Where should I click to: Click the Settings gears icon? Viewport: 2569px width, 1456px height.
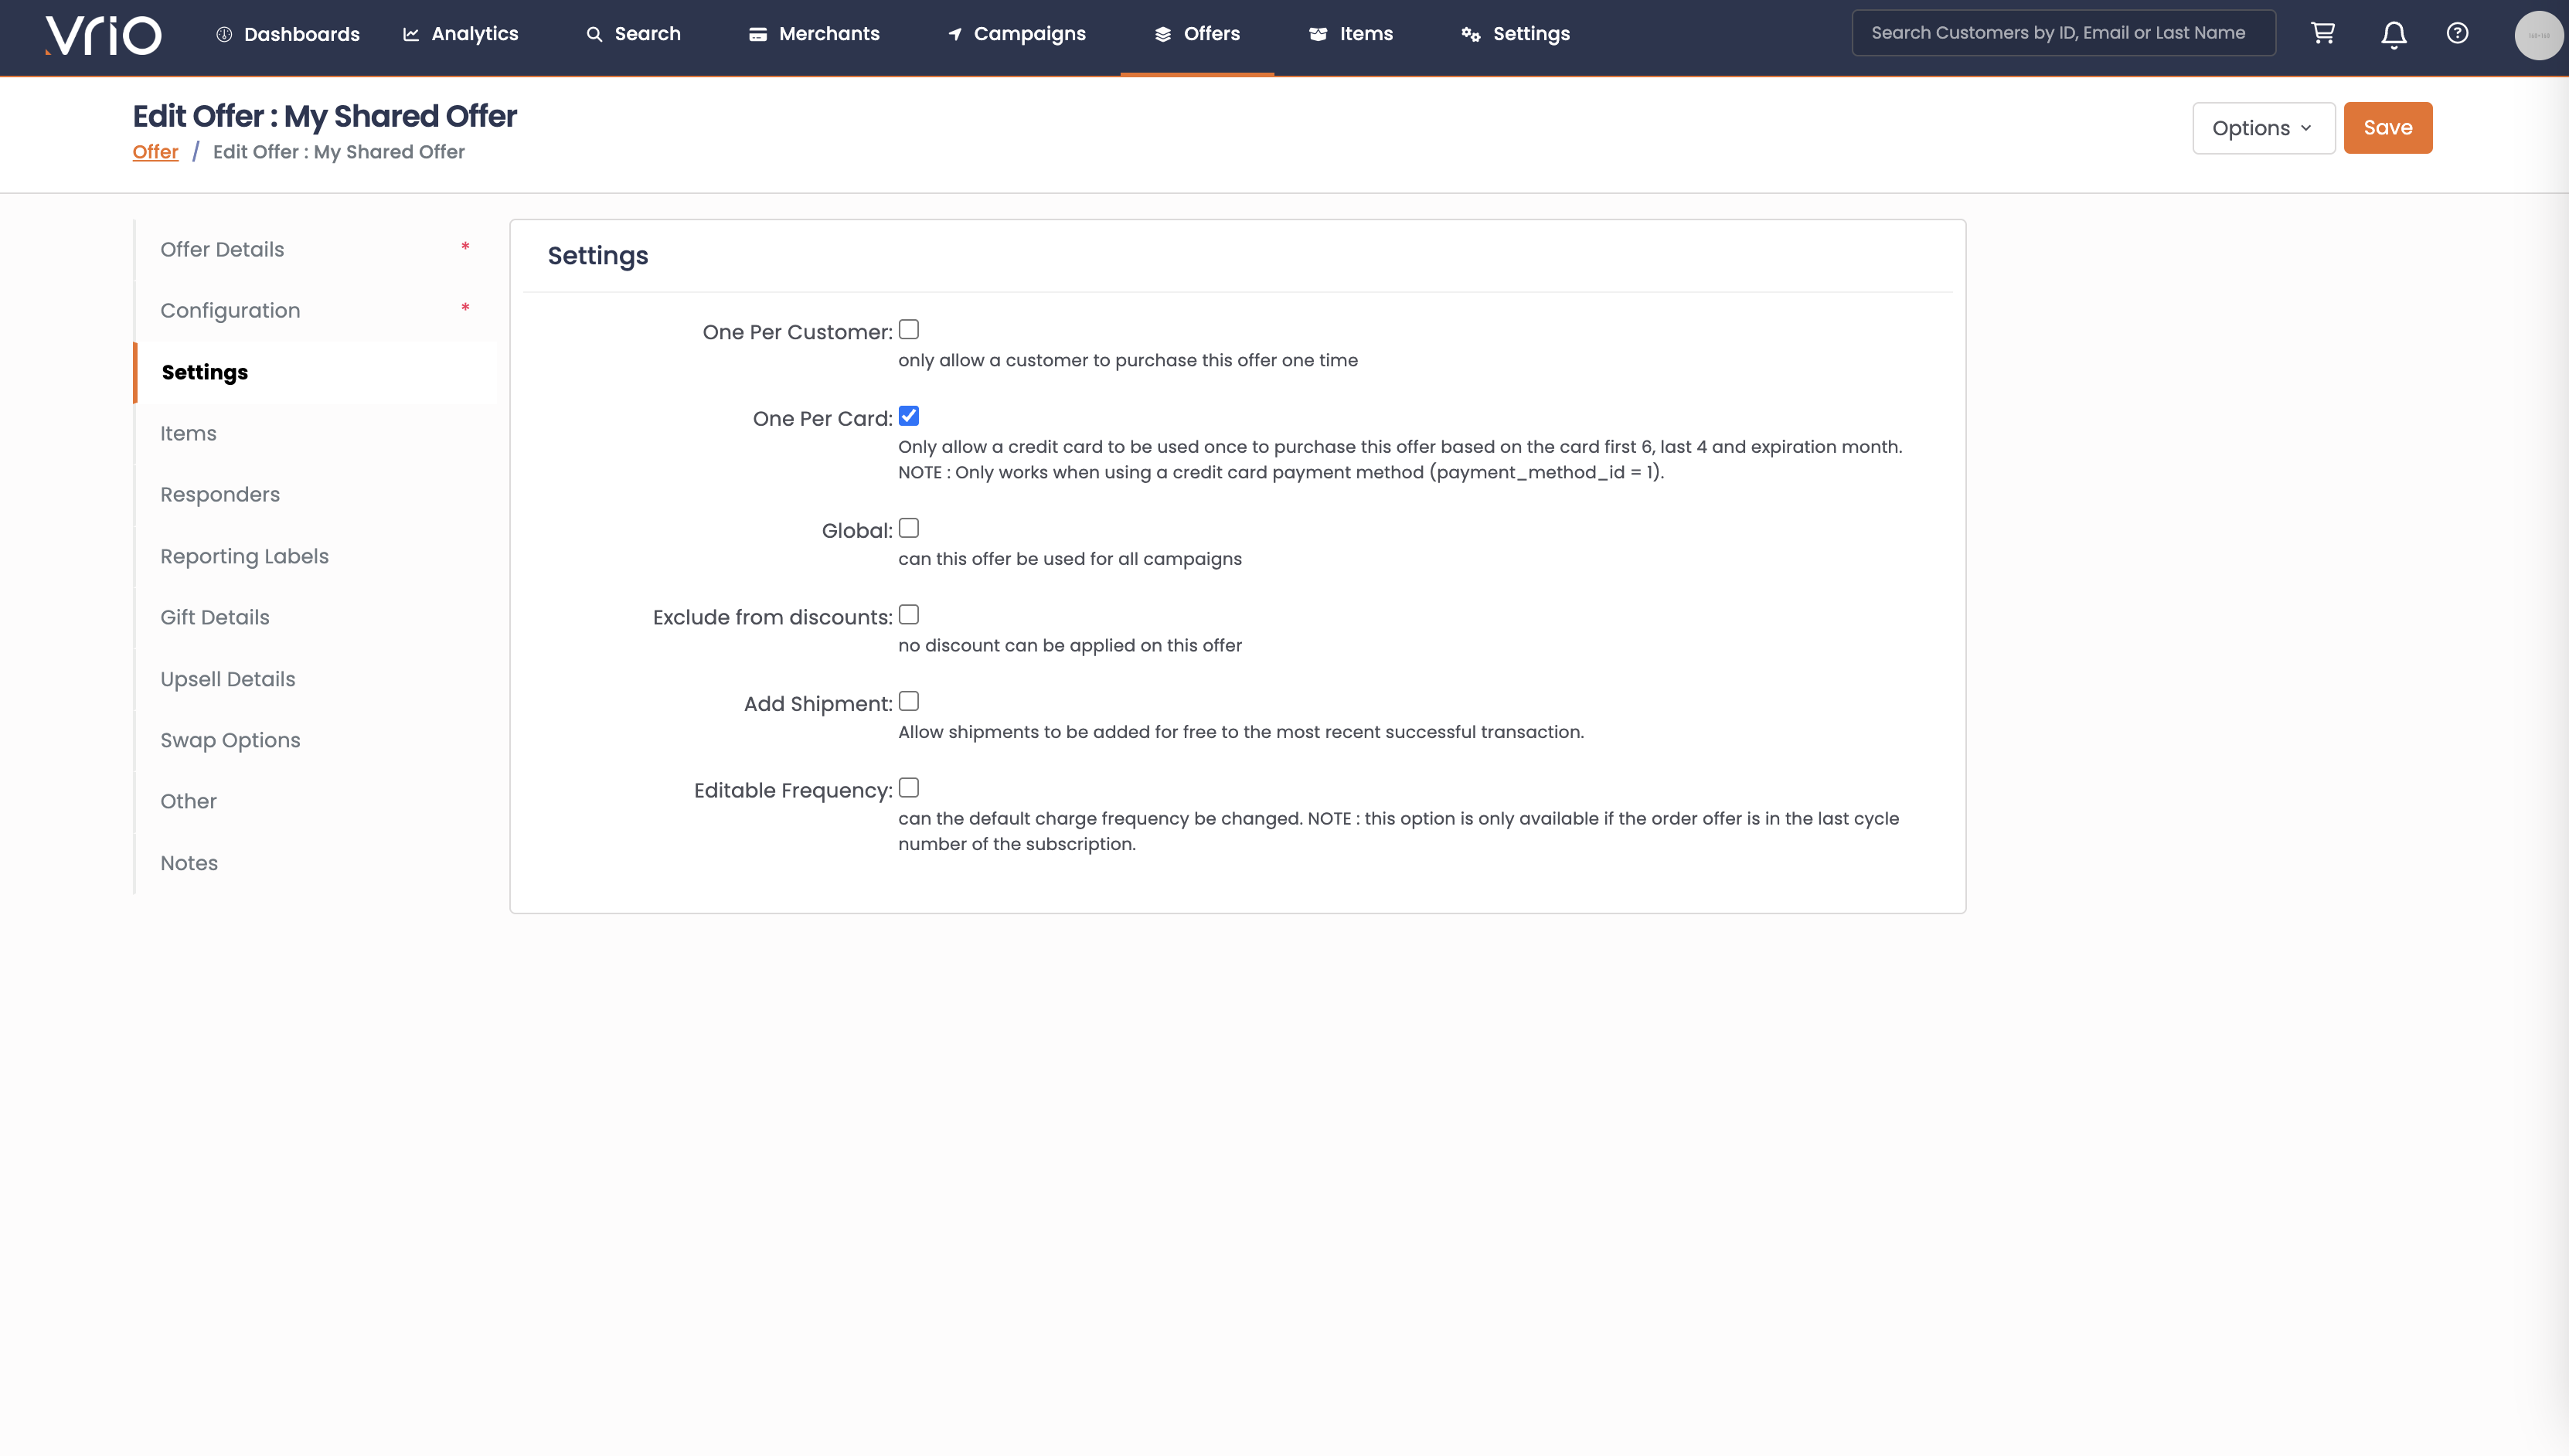point(1471,34)
